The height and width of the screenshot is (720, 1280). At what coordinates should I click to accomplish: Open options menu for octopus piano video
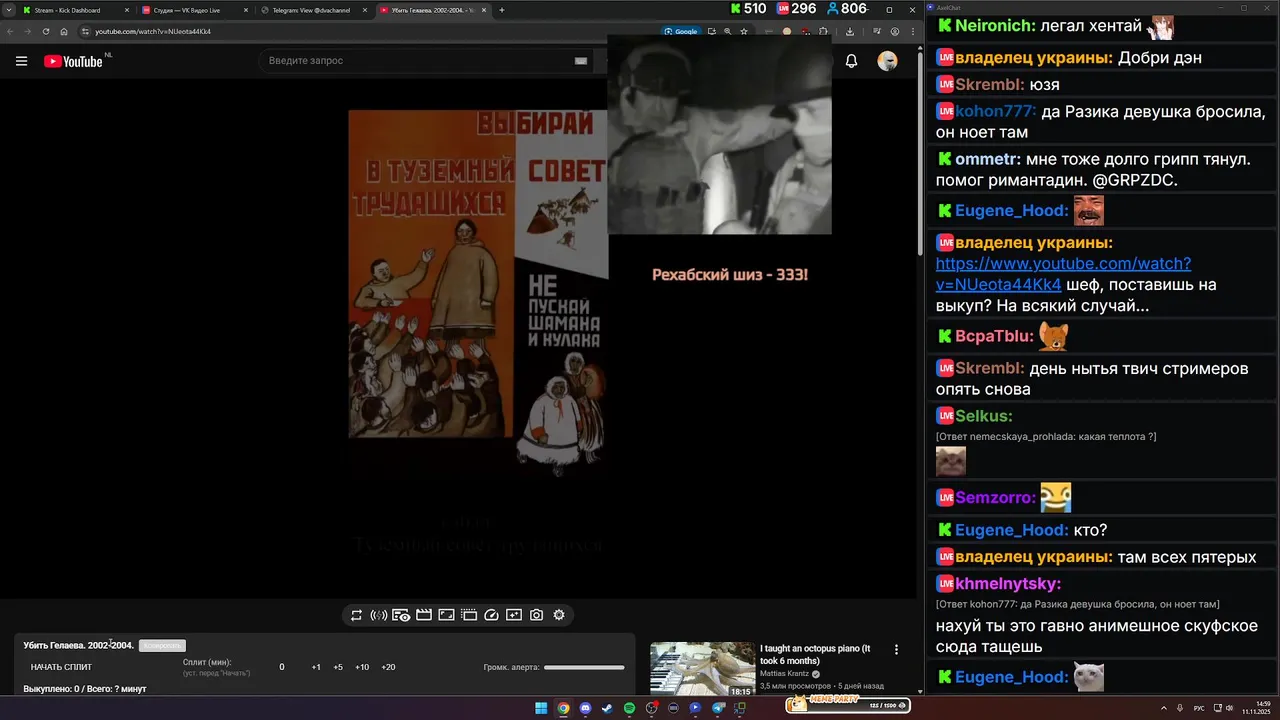coord(896,650)
